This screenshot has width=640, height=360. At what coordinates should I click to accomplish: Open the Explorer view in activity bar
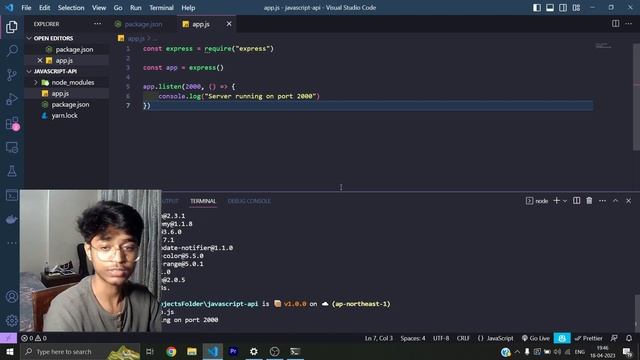click(x=11, y=27)
